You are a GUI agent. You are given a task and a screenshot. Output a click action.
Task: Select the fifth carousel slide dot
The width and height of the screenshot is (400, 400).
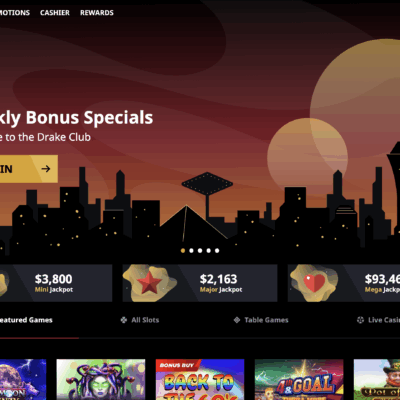(x=217, y=251)
